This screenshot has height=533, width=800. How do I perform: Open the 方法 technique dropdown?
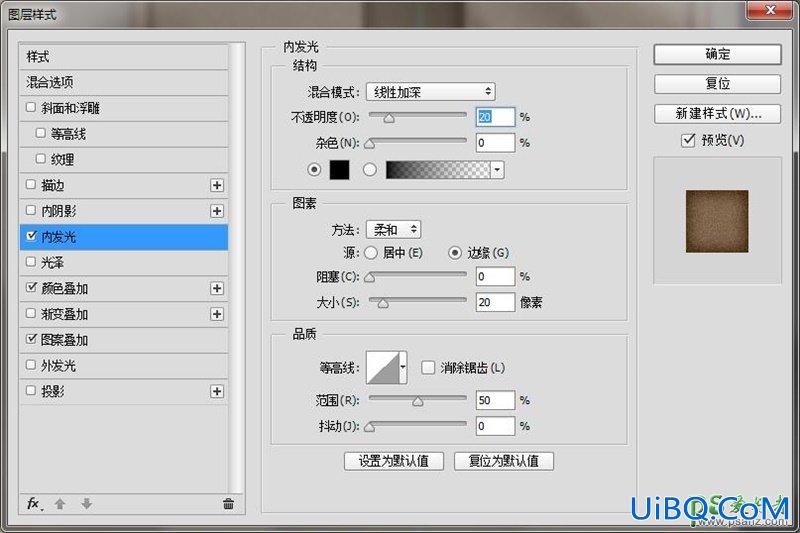(393, 230)
